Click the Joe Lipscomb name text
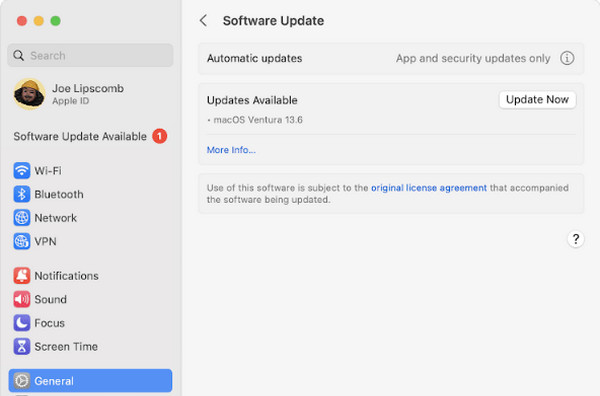 pos(88,88)
